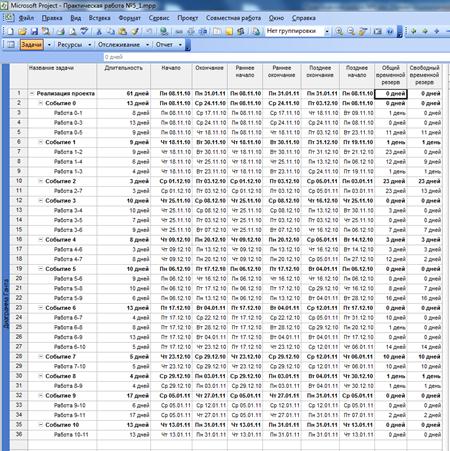Click the Save diskette icon

(34, 31)
